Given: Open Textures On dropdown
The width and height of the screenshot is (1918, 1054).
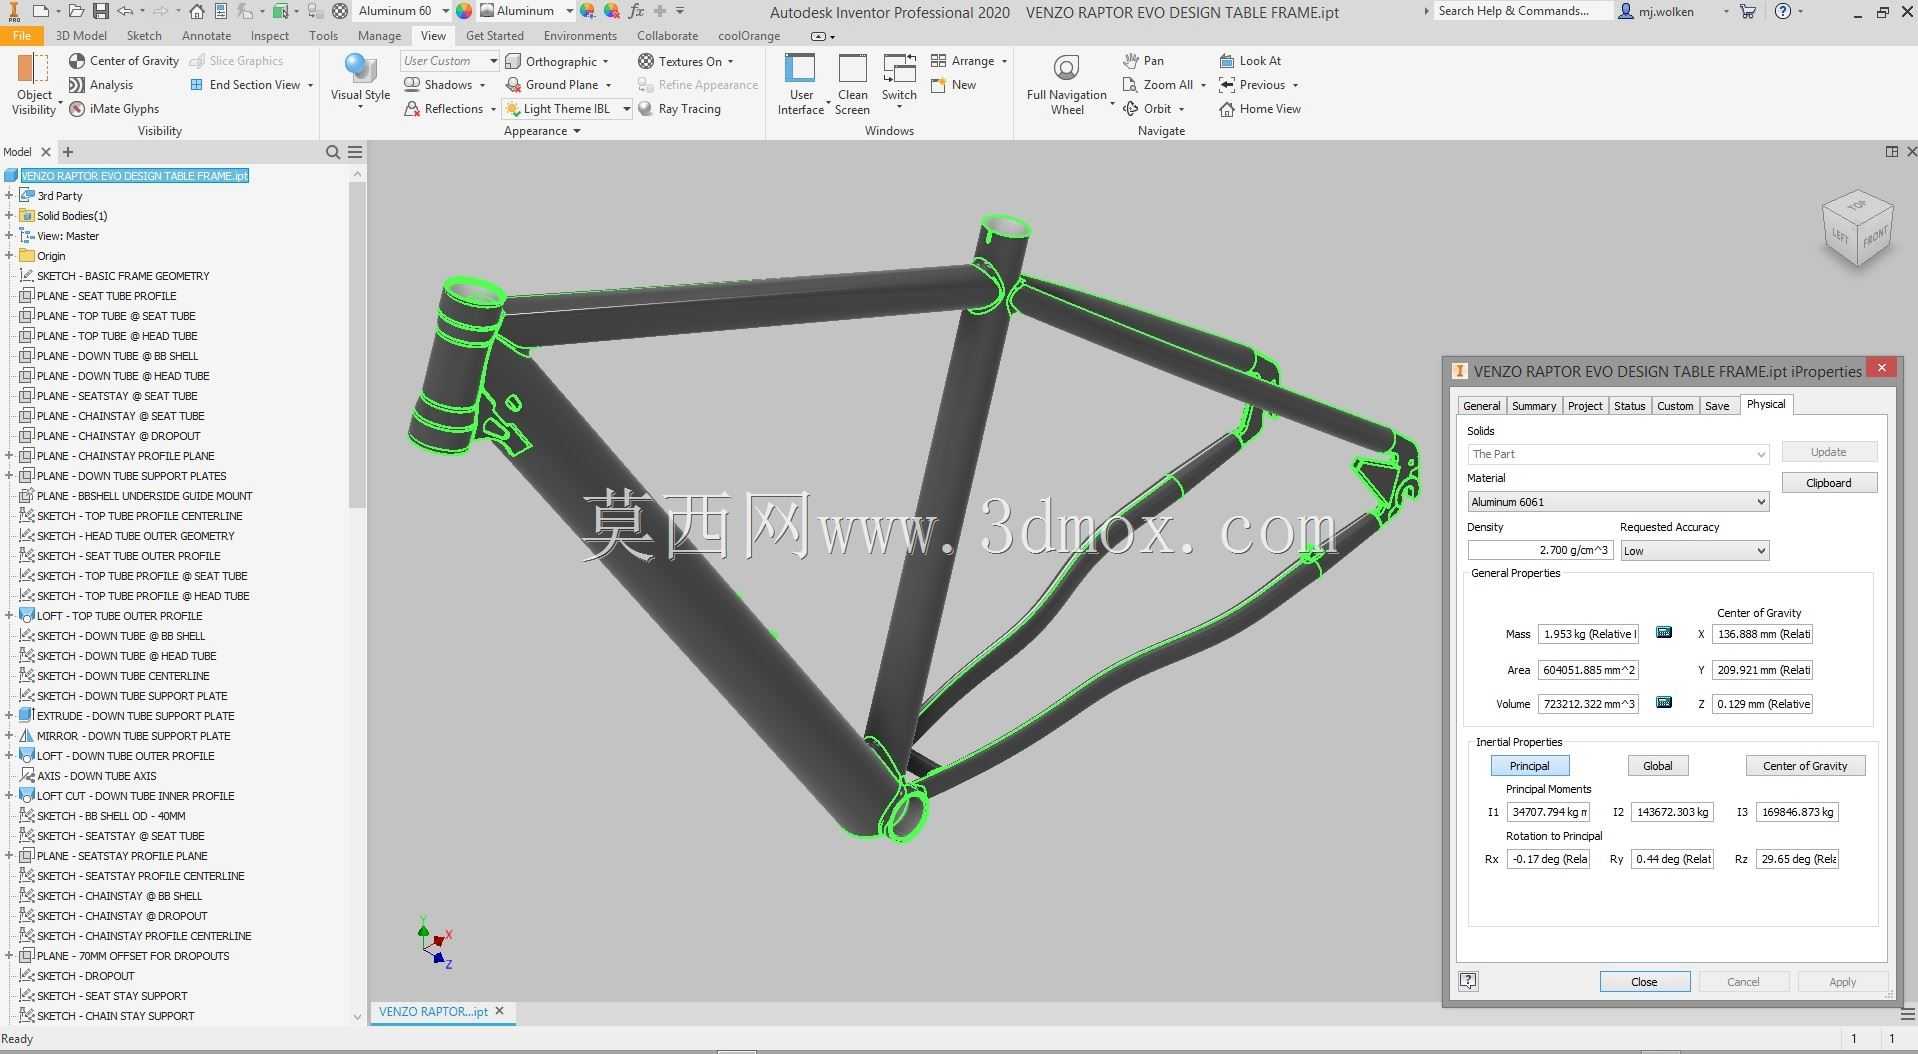Looking at the screenshot, I should click(731, 61).
